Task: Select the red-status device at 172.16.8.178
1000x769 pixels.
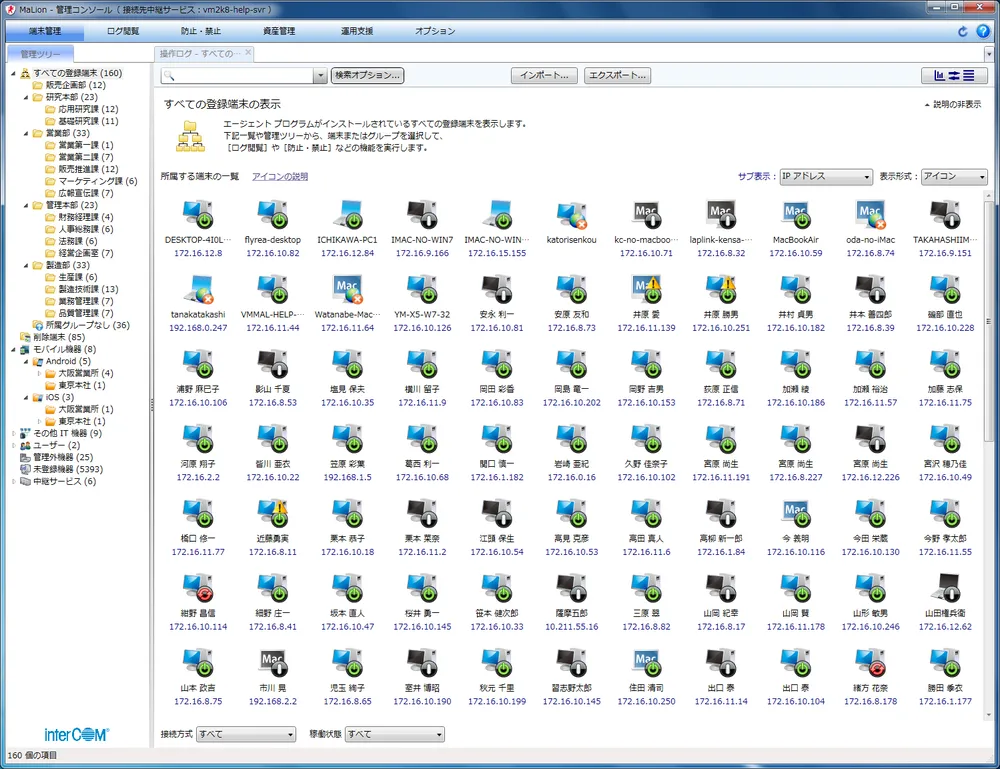Action: 871,663
